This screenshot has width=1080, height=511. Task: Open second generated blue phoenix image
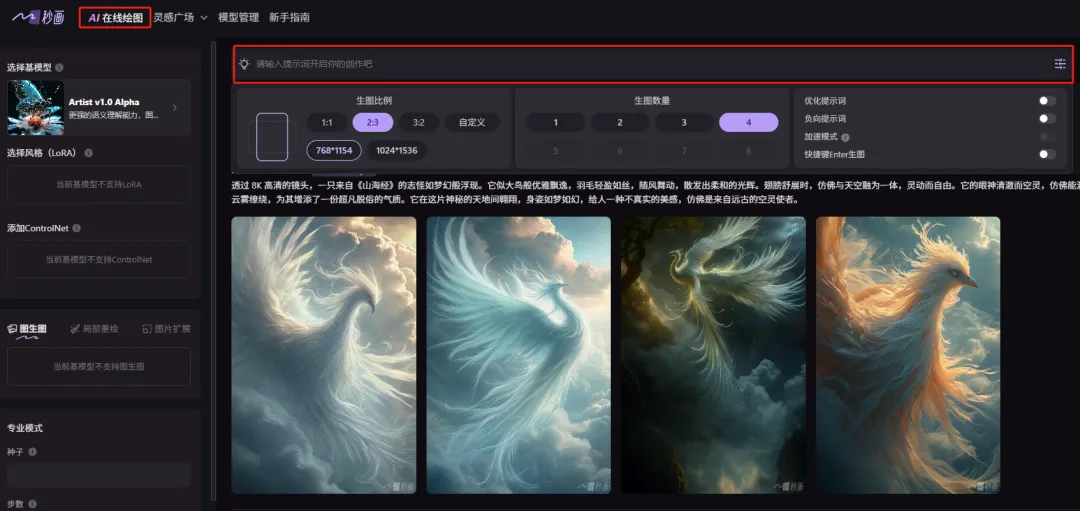[x=519, y=355]
